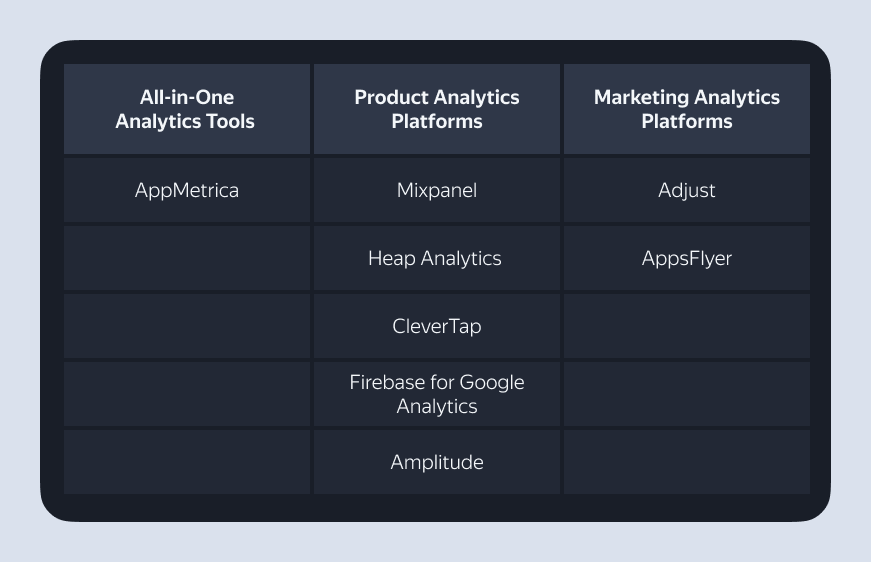Click the Mixpanel table cell

(x=437, y=190)
